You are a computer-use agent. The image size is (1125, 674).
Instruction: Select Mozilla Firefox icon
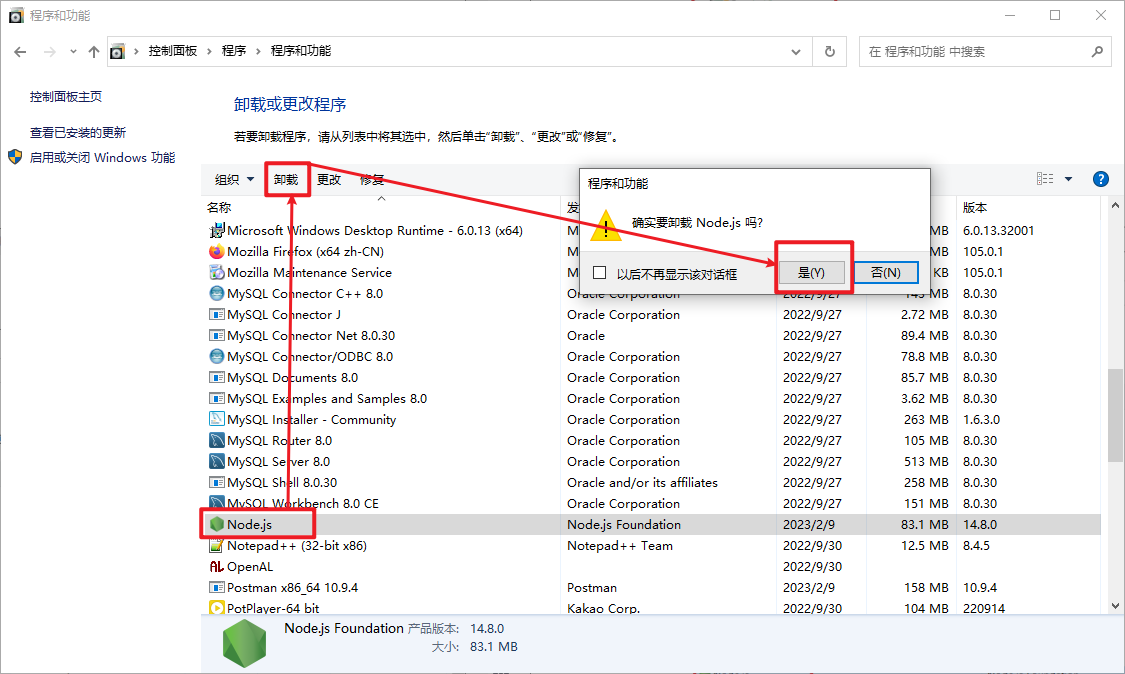coord(216,251)
